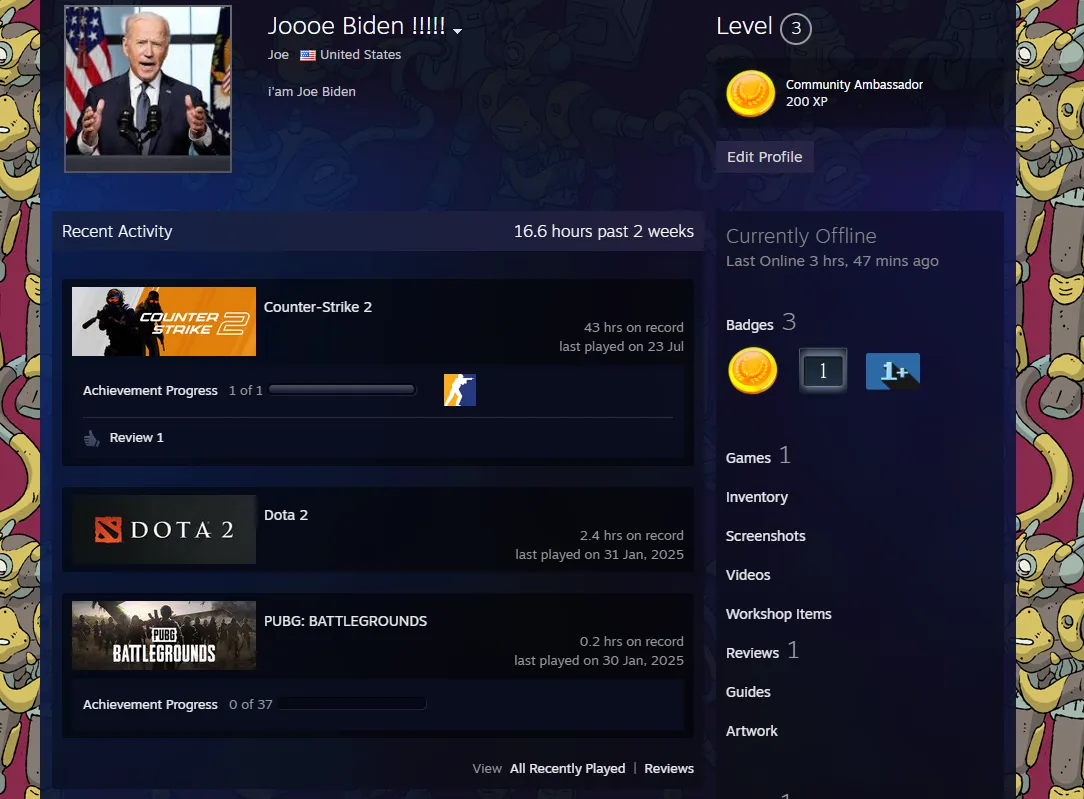View All Recently Played games

tap(568, 769)
